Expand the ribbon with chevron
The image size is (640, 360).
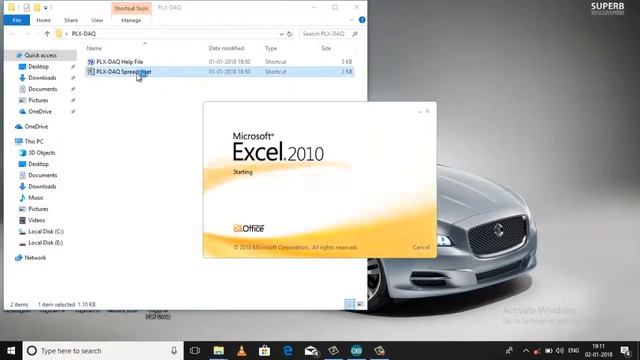click(352, 20)
